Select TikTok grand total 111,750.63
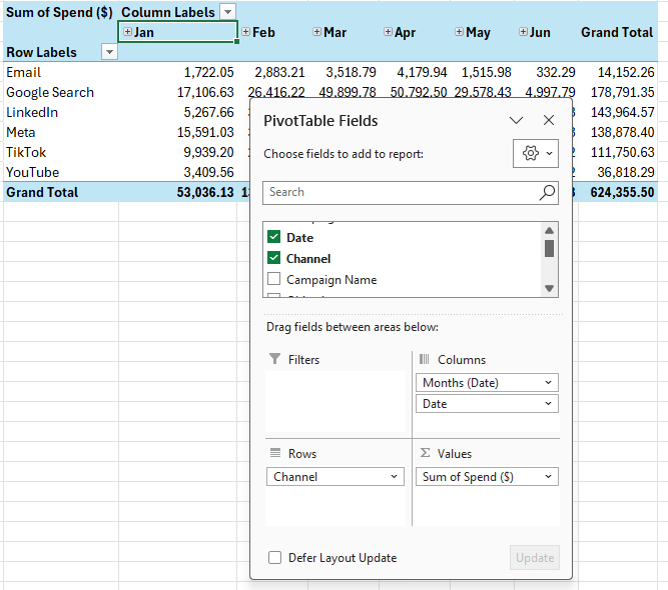This screenshot has width=668, height=590. click(622, 152)
